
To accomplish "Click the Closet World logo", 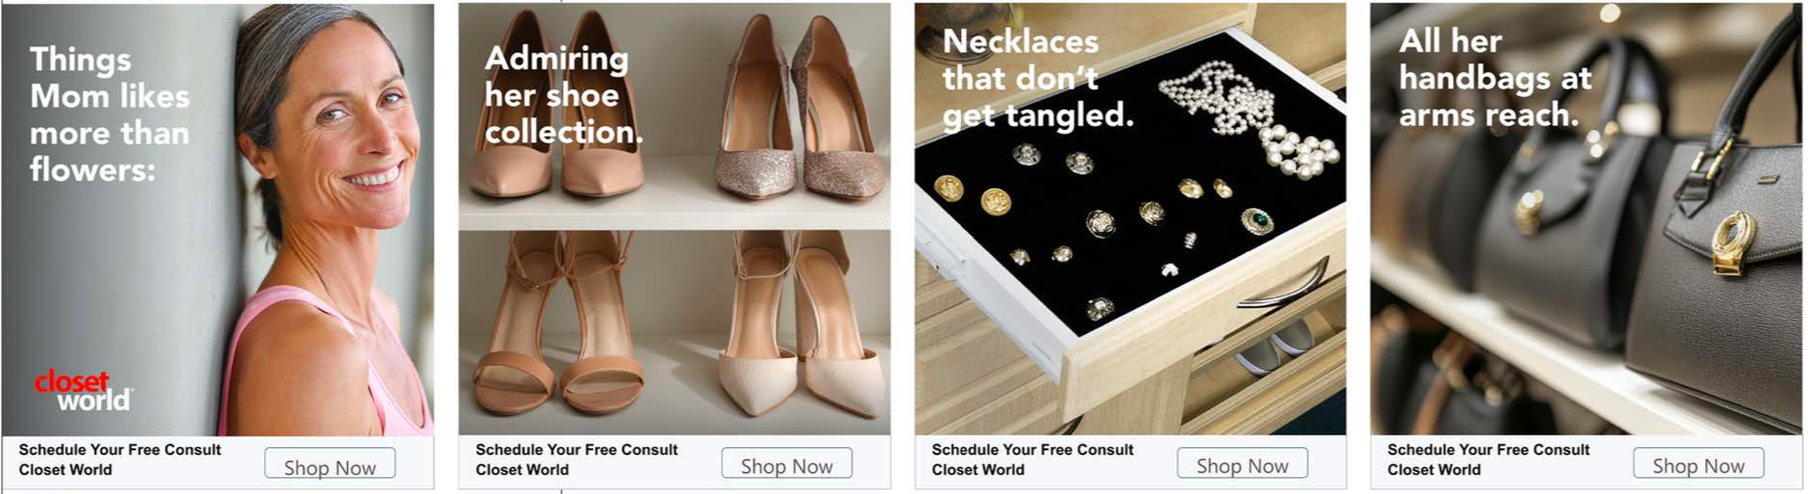I will (x=82, y=391).
